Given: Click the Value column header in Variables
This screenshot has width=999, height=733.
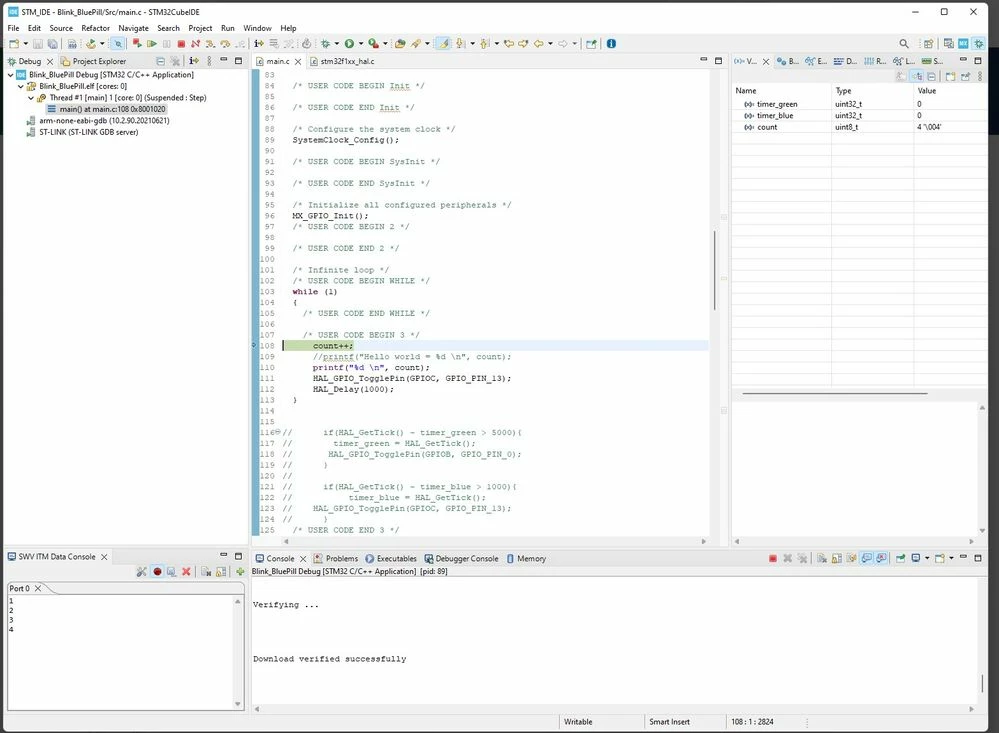Looking at the screenshot, I should (949, 91).
